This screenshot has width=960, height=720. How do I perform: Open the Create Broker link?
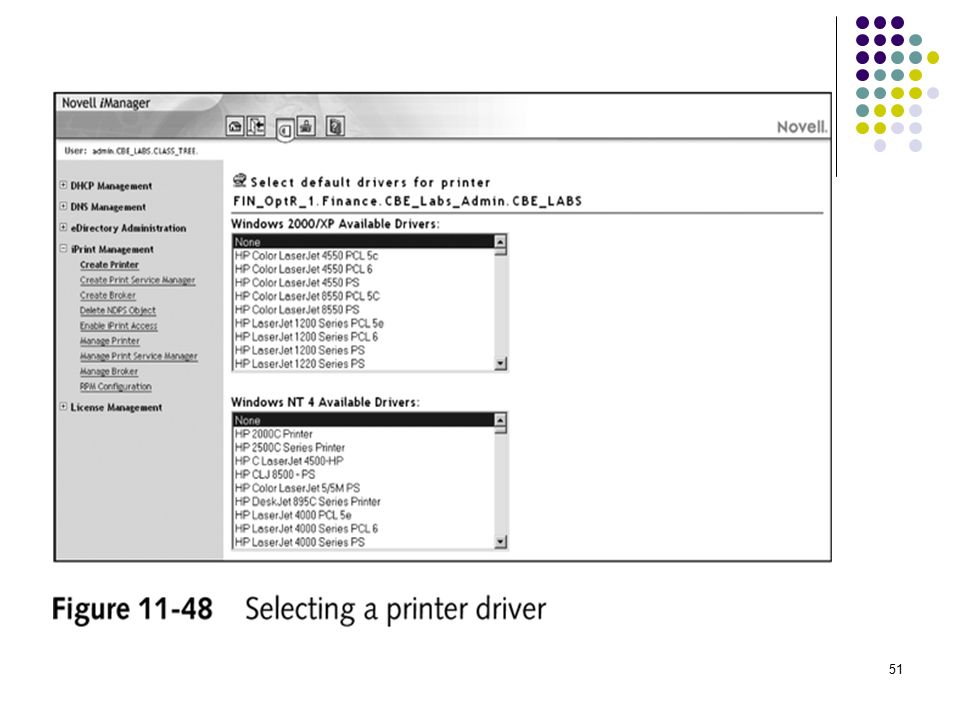click(x=107, y=295)
